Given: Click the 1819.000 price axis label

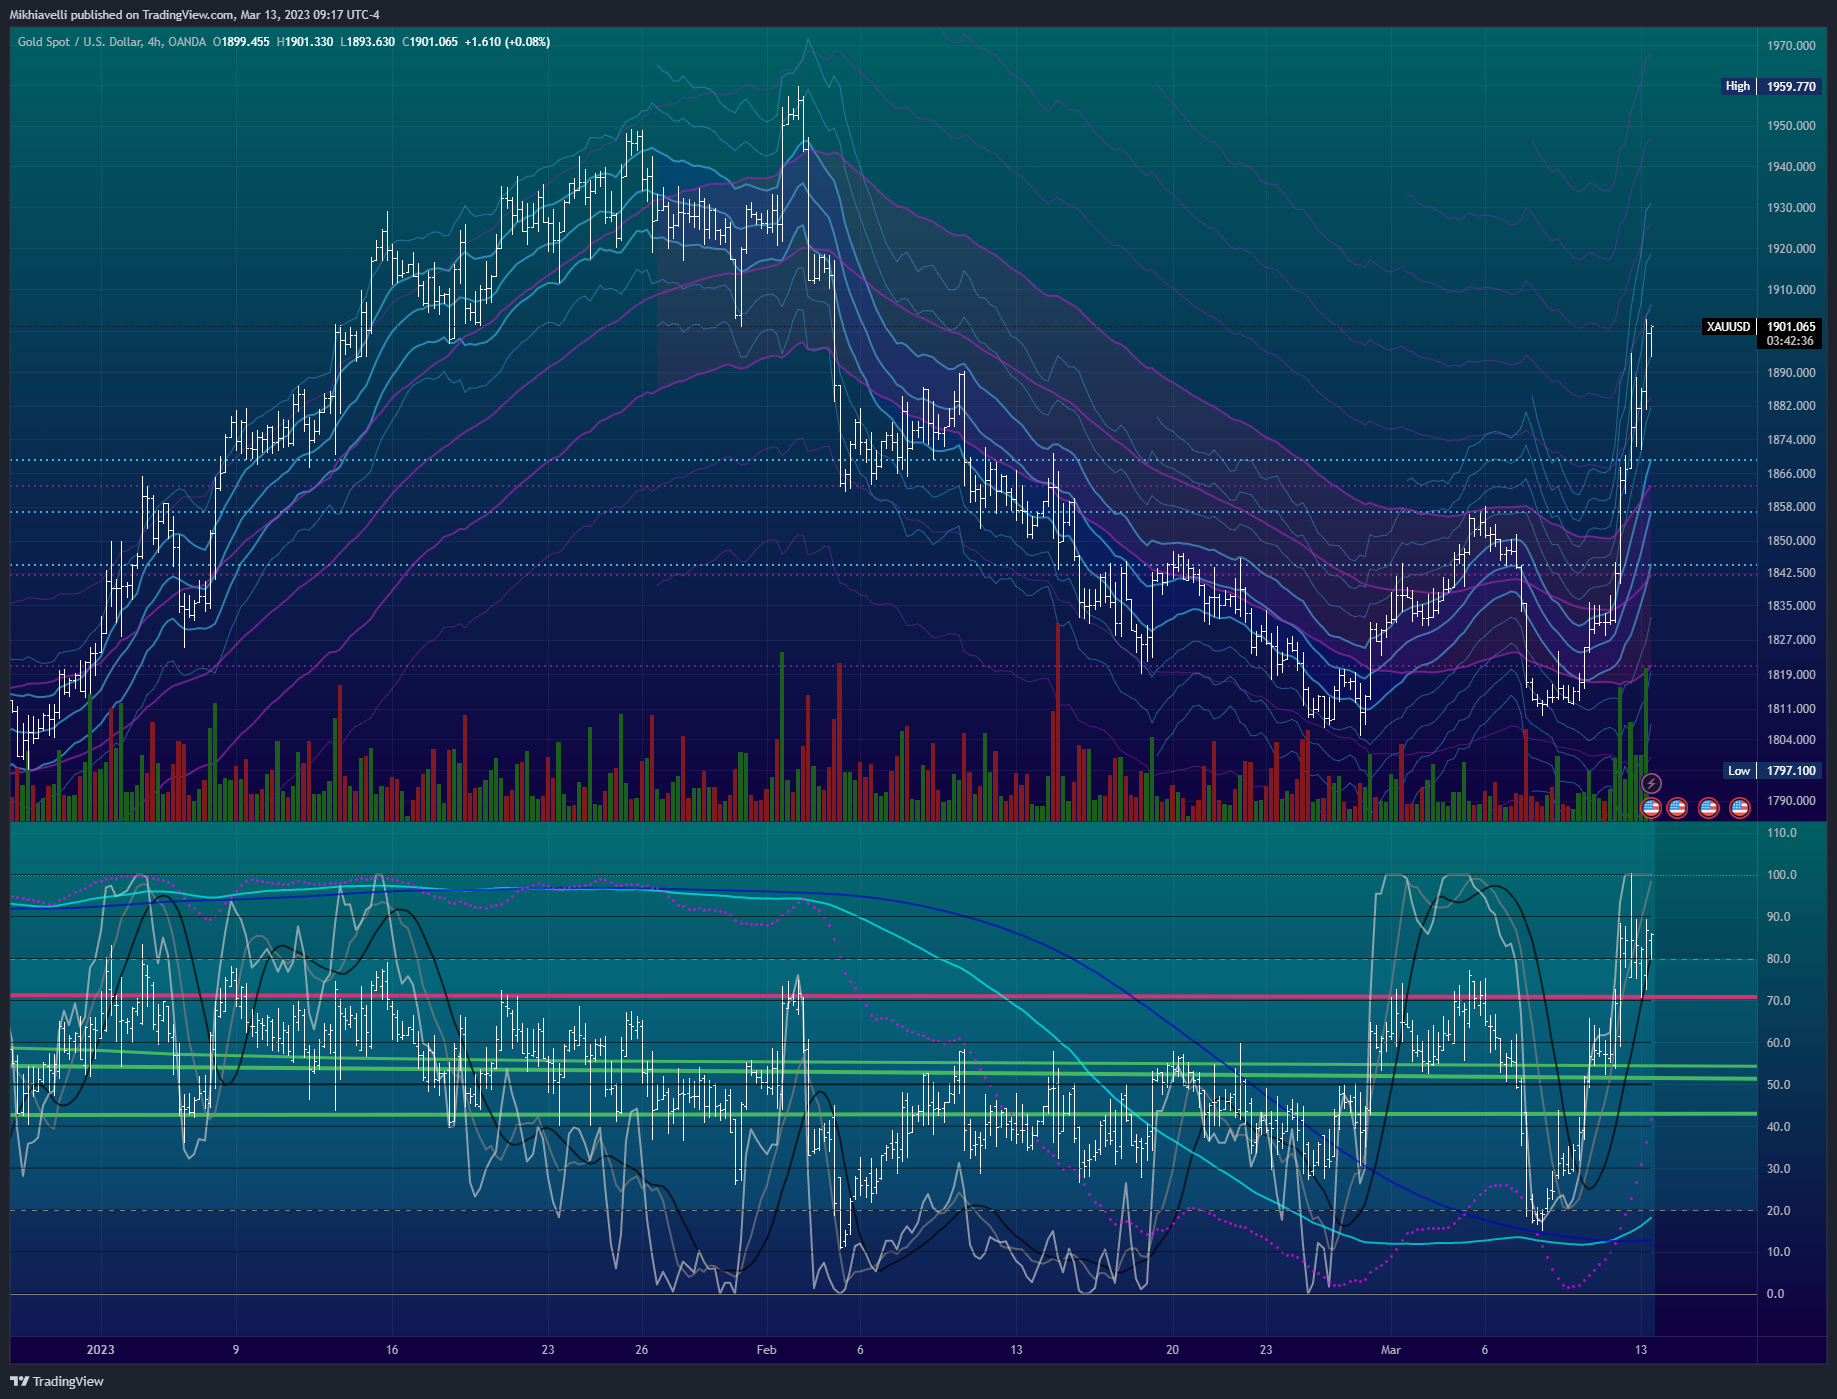Looking at the screenshot, I should pyautogui.click(x=1791, y=675).
